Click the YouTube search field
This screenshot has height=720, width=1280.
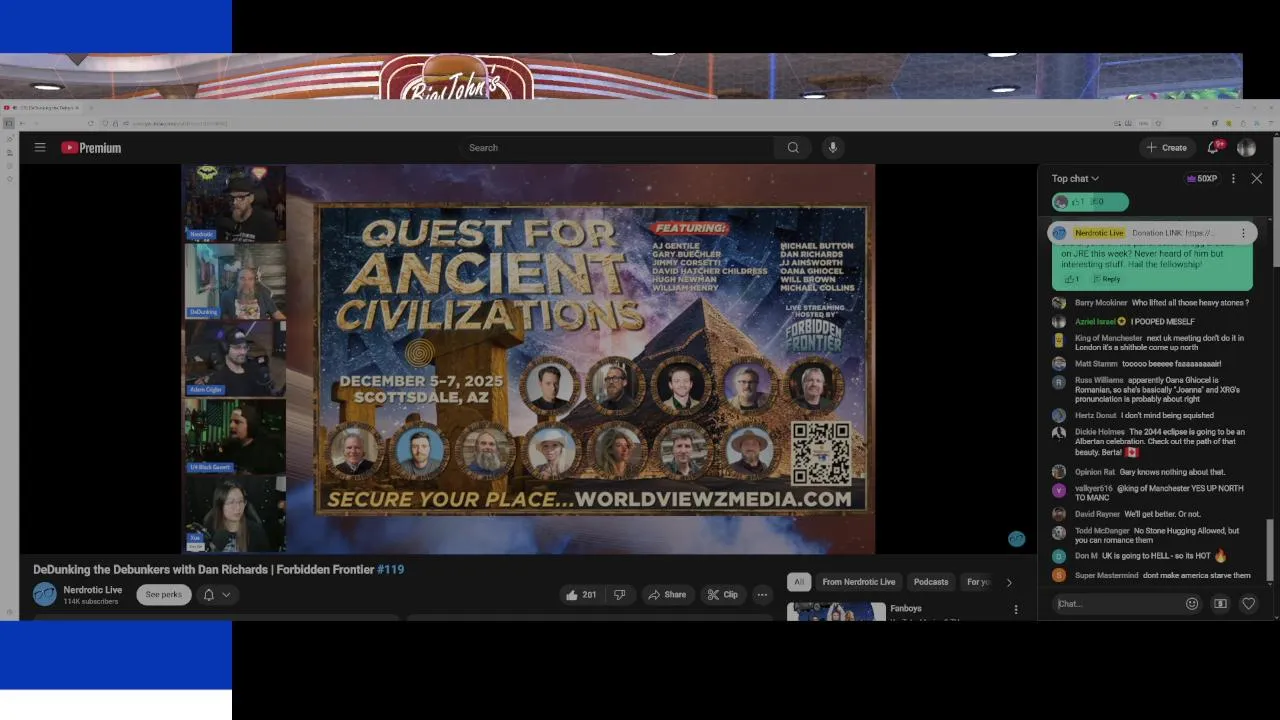click(x=617, y=147)
